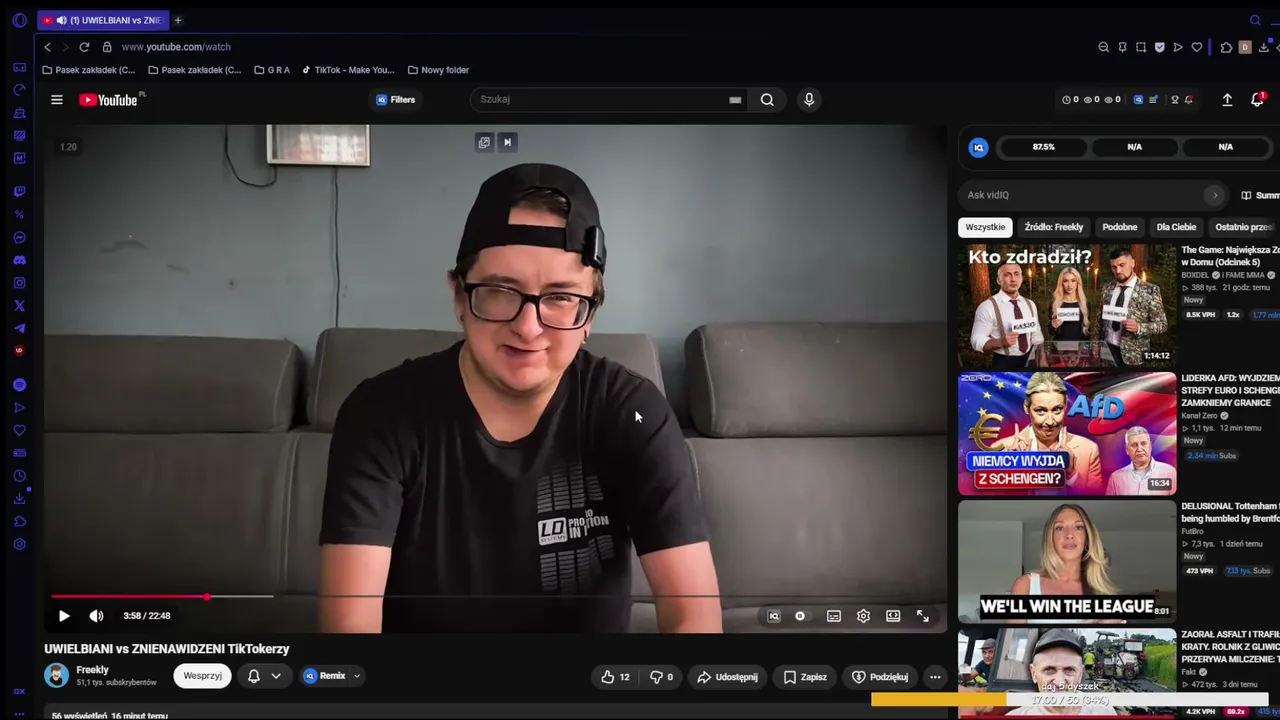Open X (Twitter) in the Opera sidebar

pyautogui.click(x=19, y=306)
